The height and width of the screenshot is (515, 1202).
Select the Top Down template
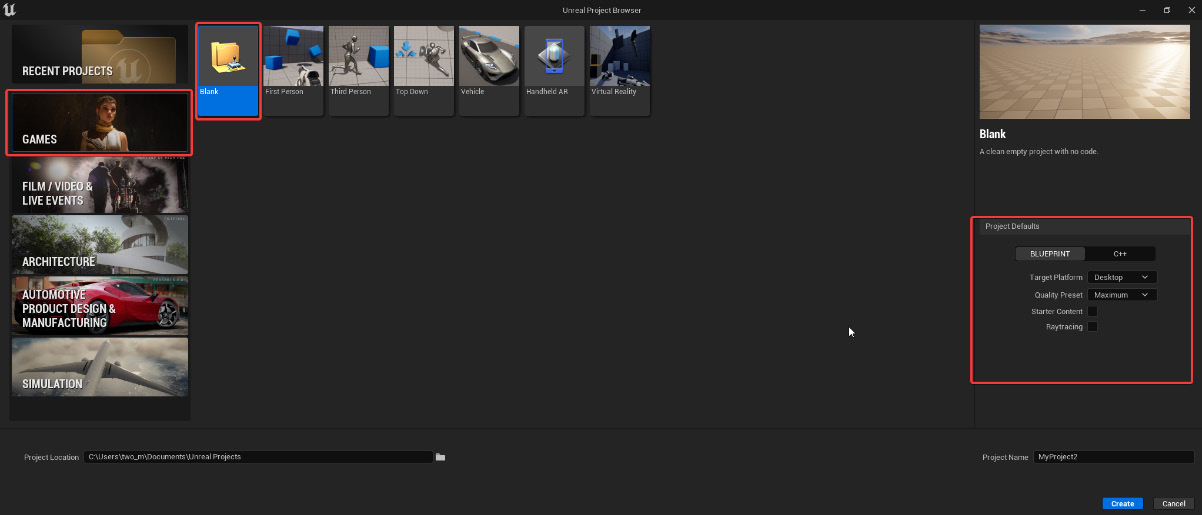[423, 71]
